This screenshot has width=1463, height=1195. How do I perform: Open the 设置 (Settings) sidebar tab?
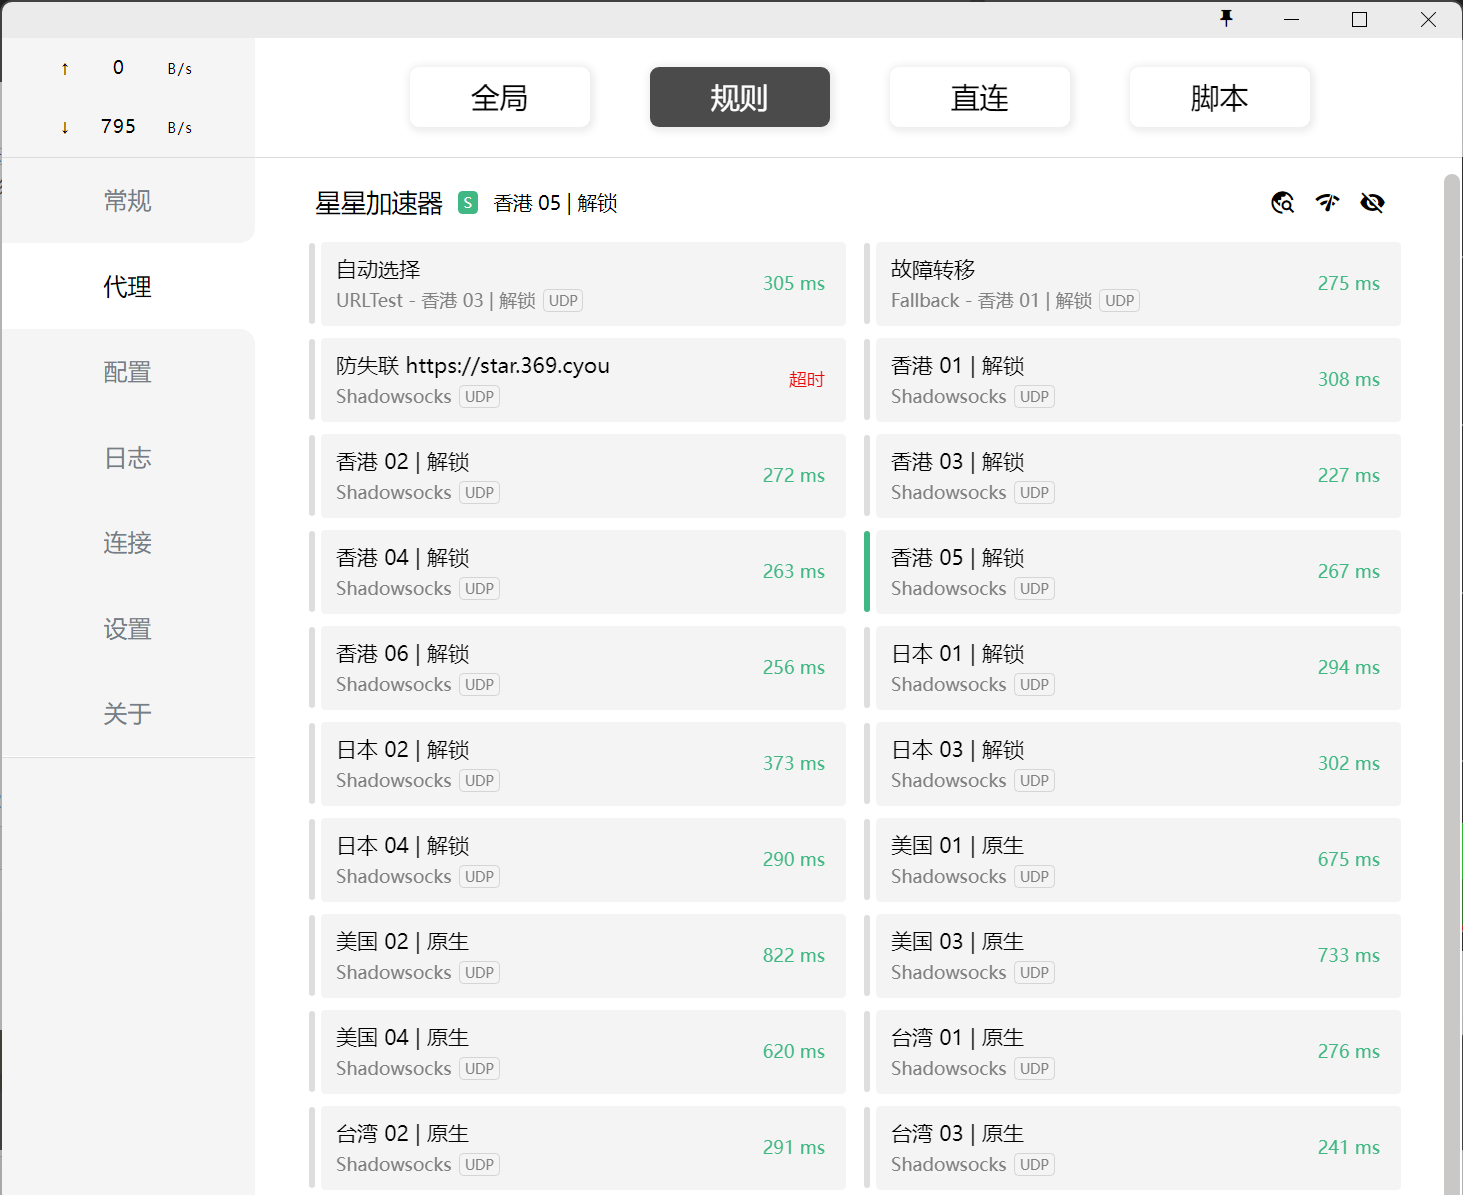coord(128,629)
